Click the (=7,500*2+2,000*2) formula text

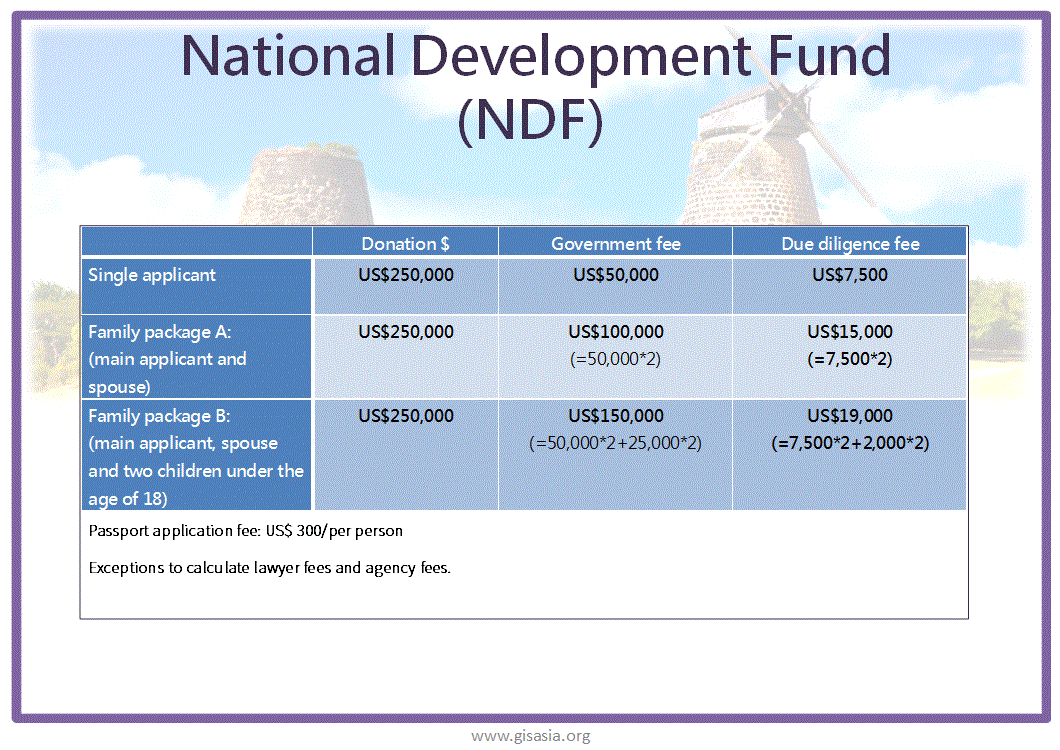[850, 443]
